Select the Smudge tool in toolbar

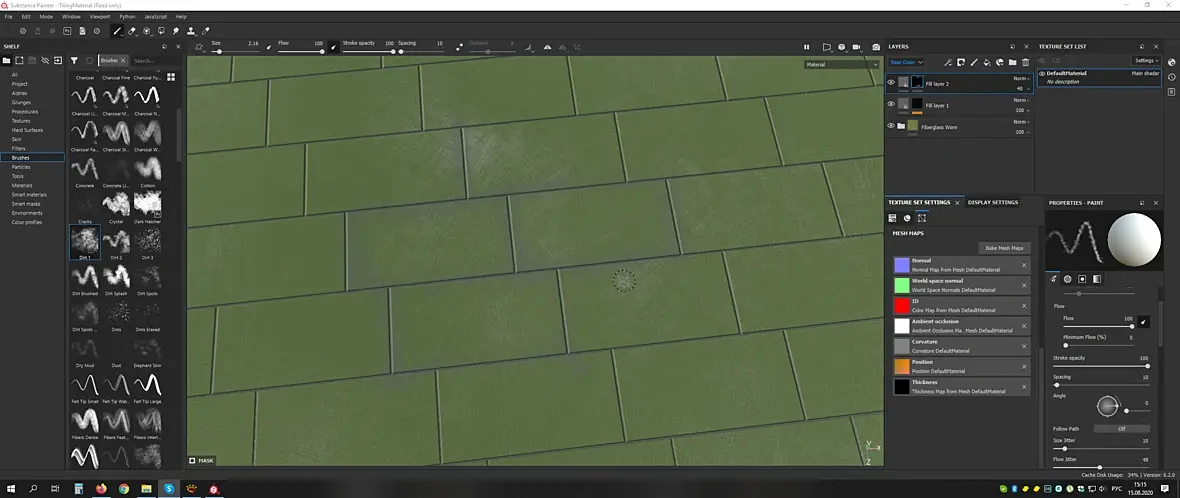click(175, 31)
